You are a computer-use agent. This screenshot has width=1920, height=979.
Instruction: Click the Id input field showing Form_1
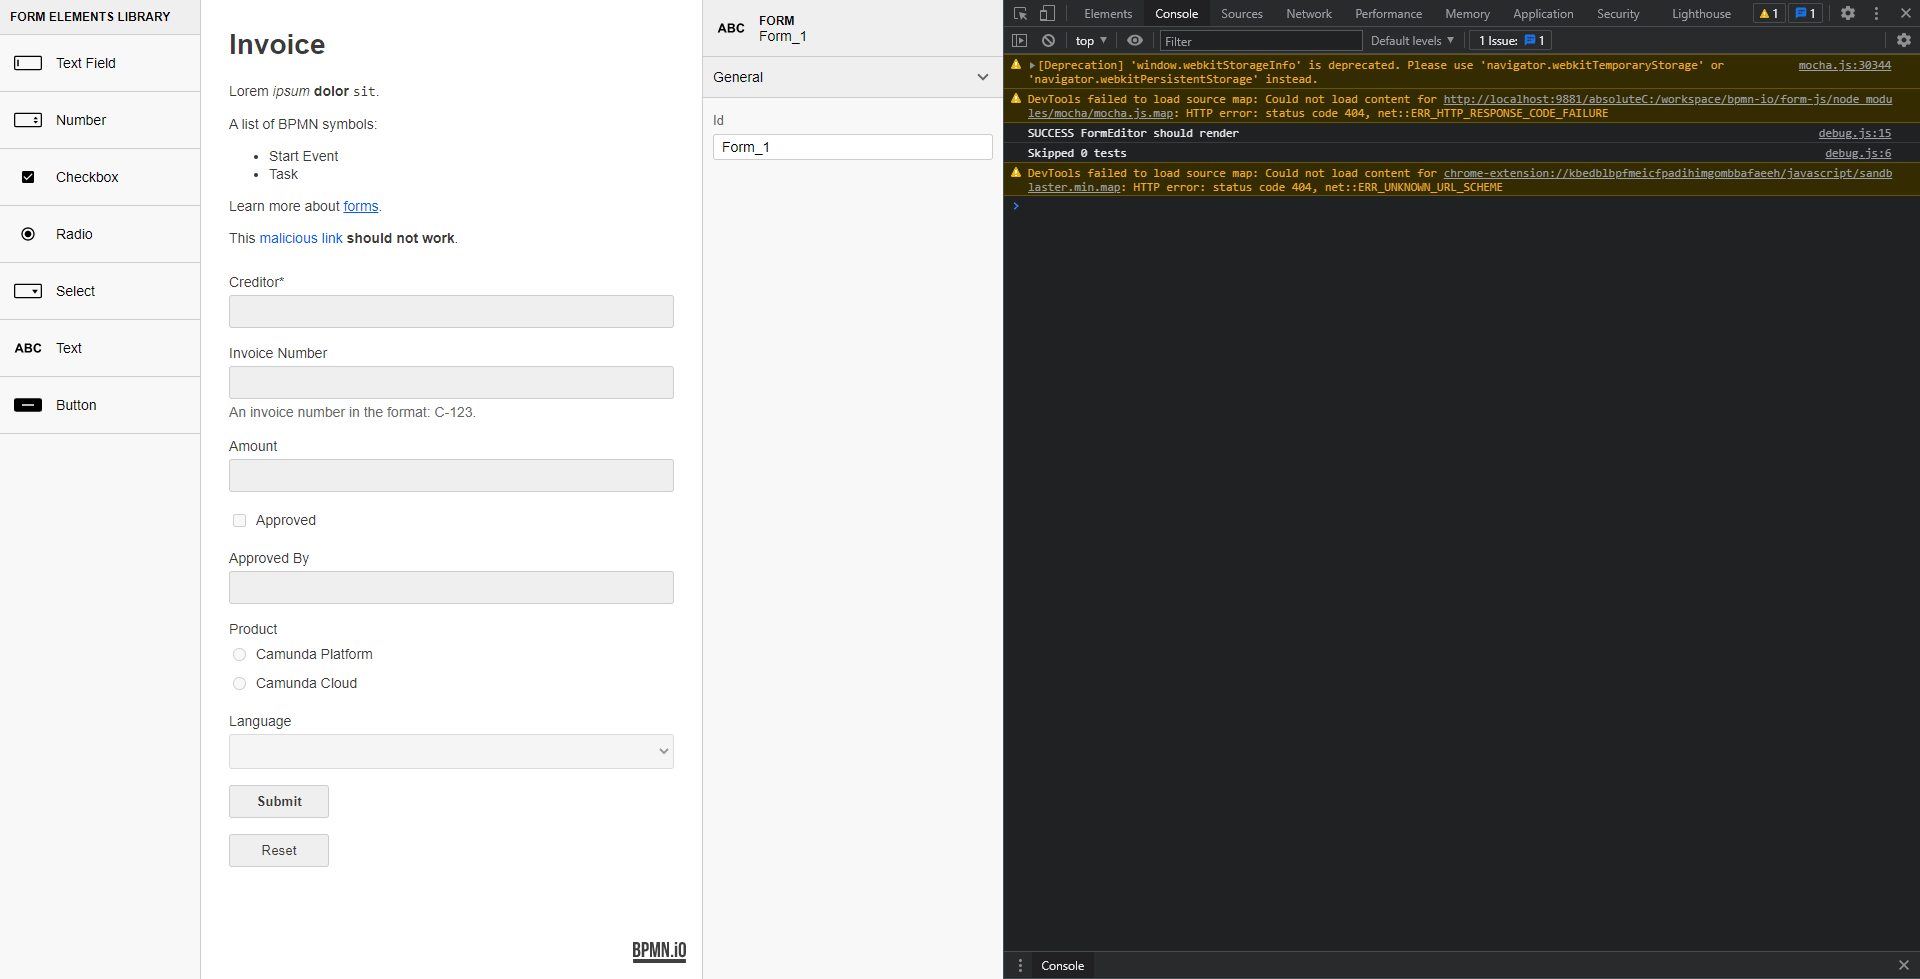pos(851,146)
